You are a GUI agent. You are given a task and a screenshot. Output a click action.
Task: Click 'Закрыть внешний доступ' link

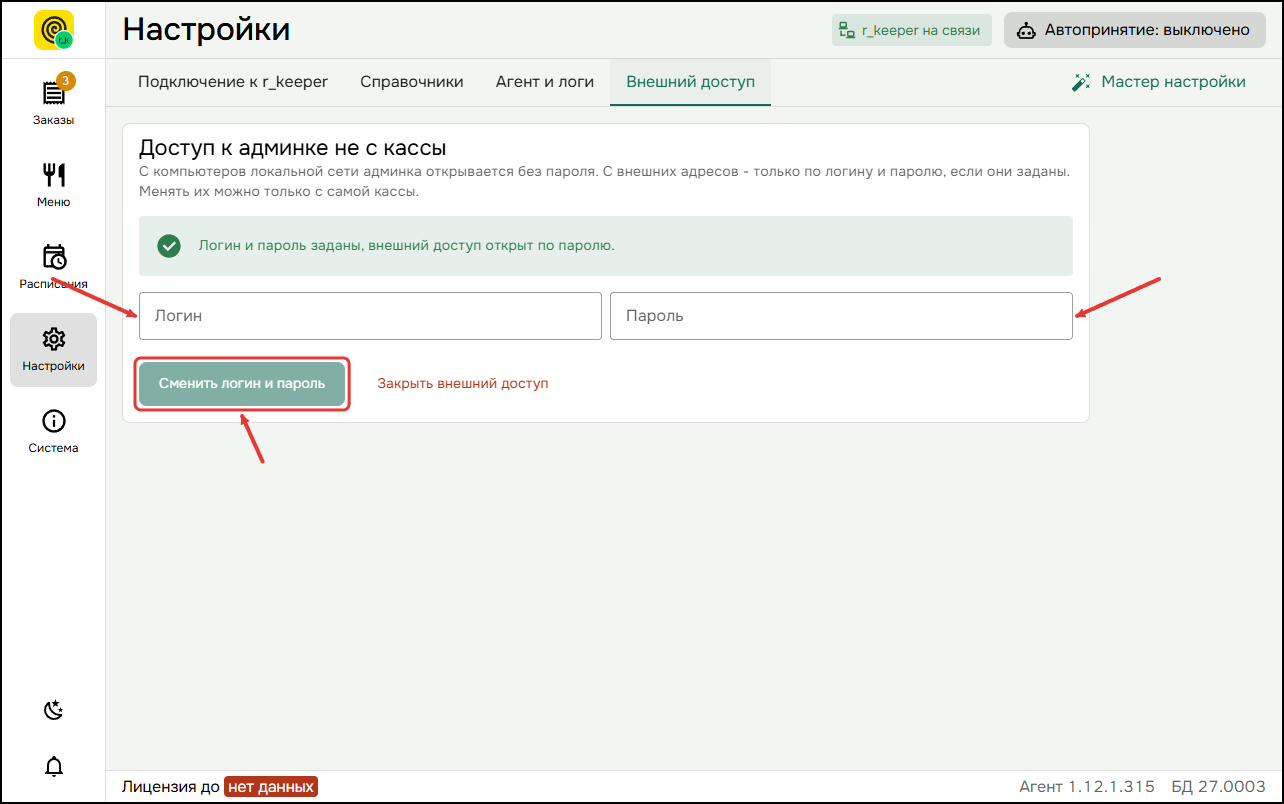pos(463,383)
